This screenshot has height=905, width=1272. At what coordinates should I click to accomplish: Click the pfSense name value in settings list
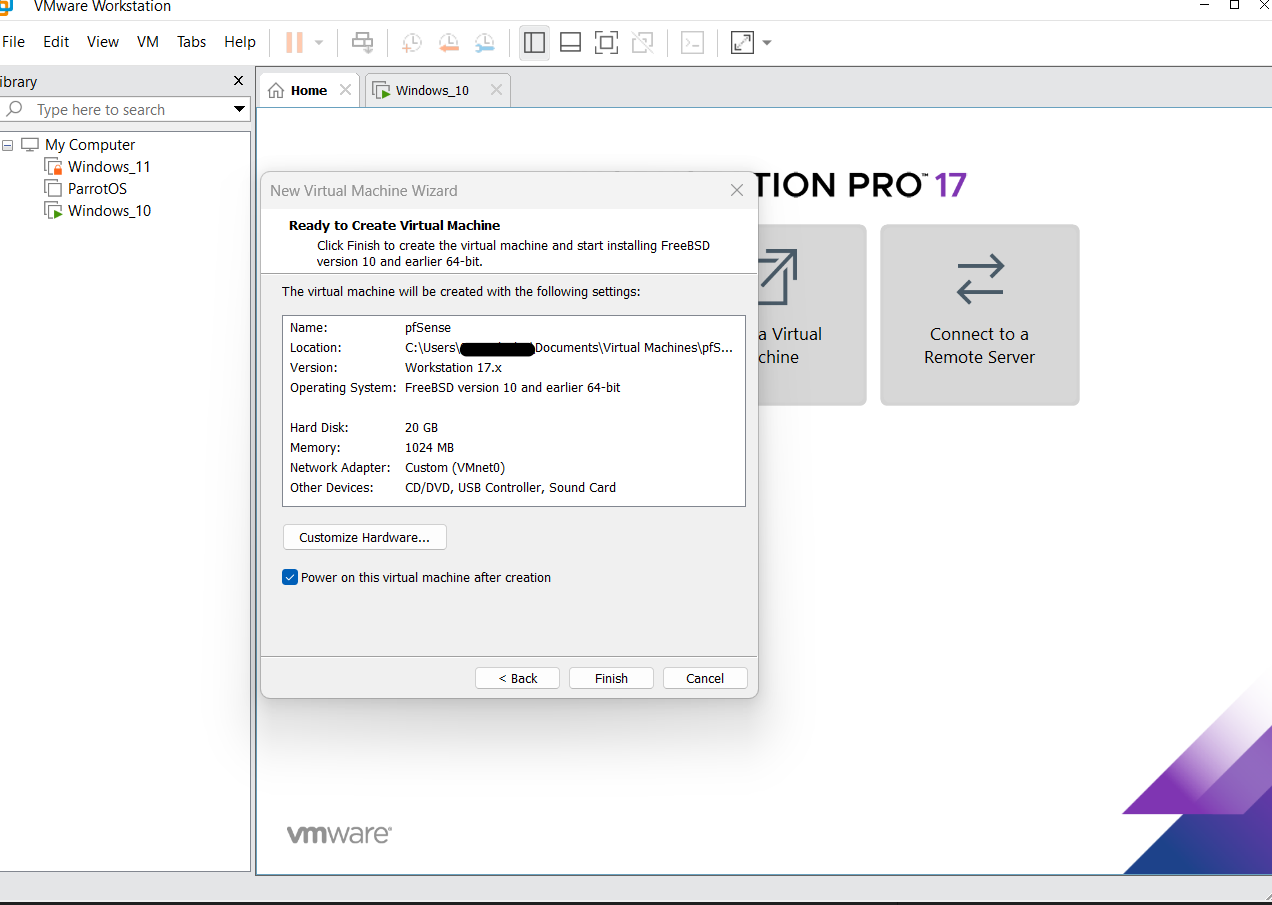coord(428,327)
